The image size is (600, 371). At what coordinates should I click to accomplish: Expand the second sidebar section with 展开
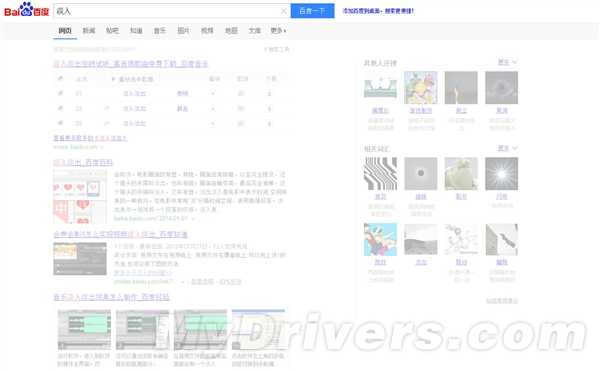507,148
